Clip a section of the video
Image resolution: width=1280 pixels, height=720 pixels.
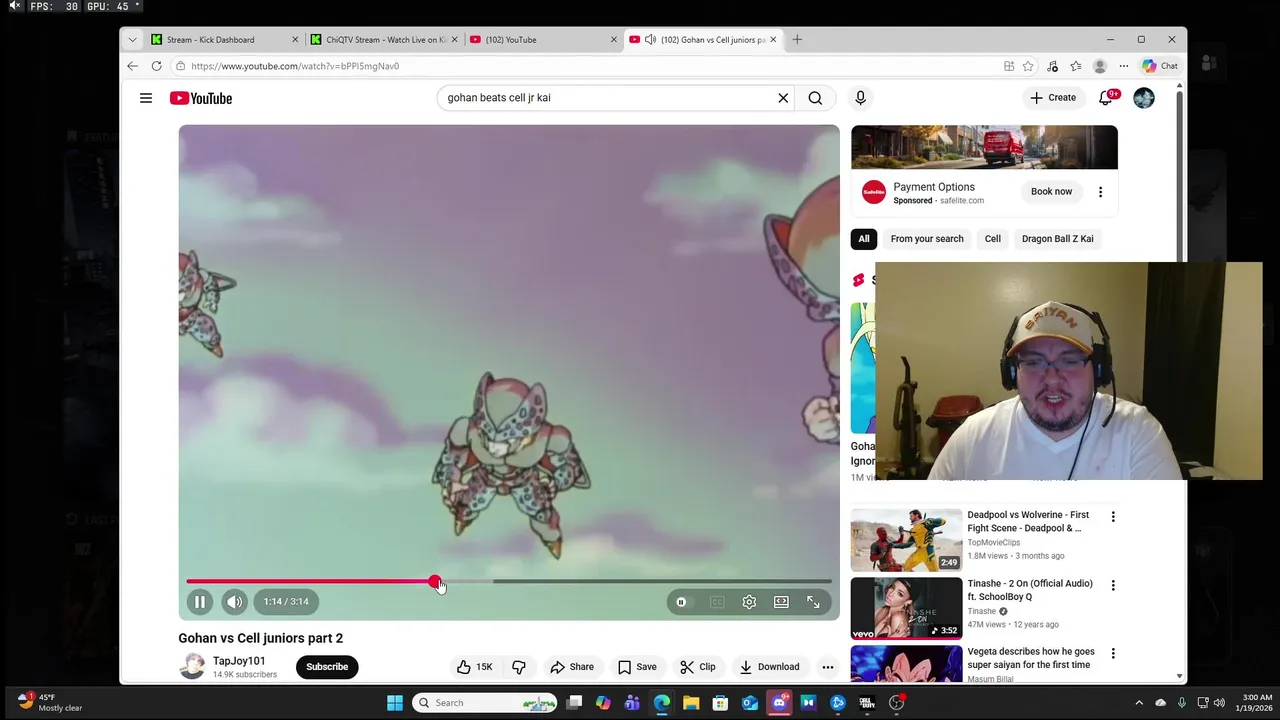[697, 667]
